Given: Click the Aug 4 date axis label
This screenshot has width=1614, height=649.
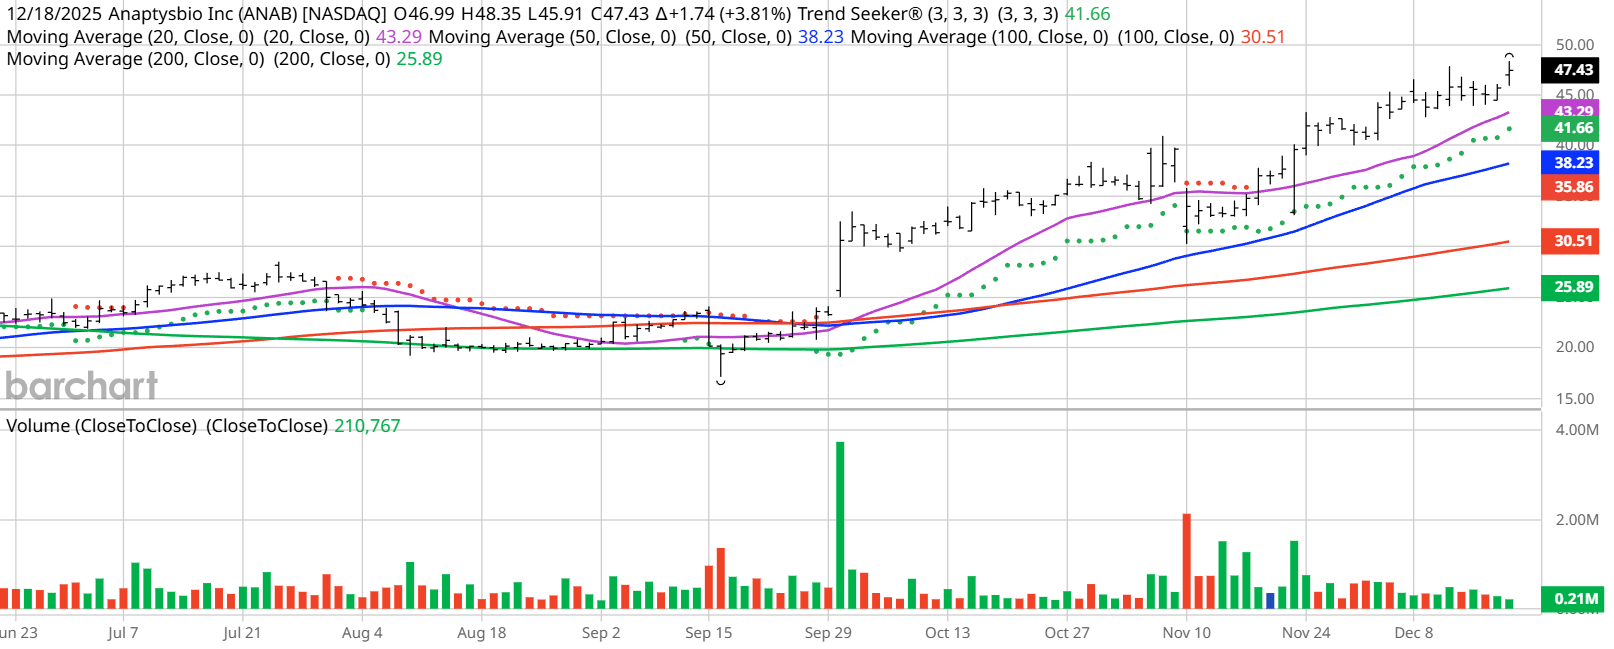Looking at the screenshot, I should coord(362,633).
